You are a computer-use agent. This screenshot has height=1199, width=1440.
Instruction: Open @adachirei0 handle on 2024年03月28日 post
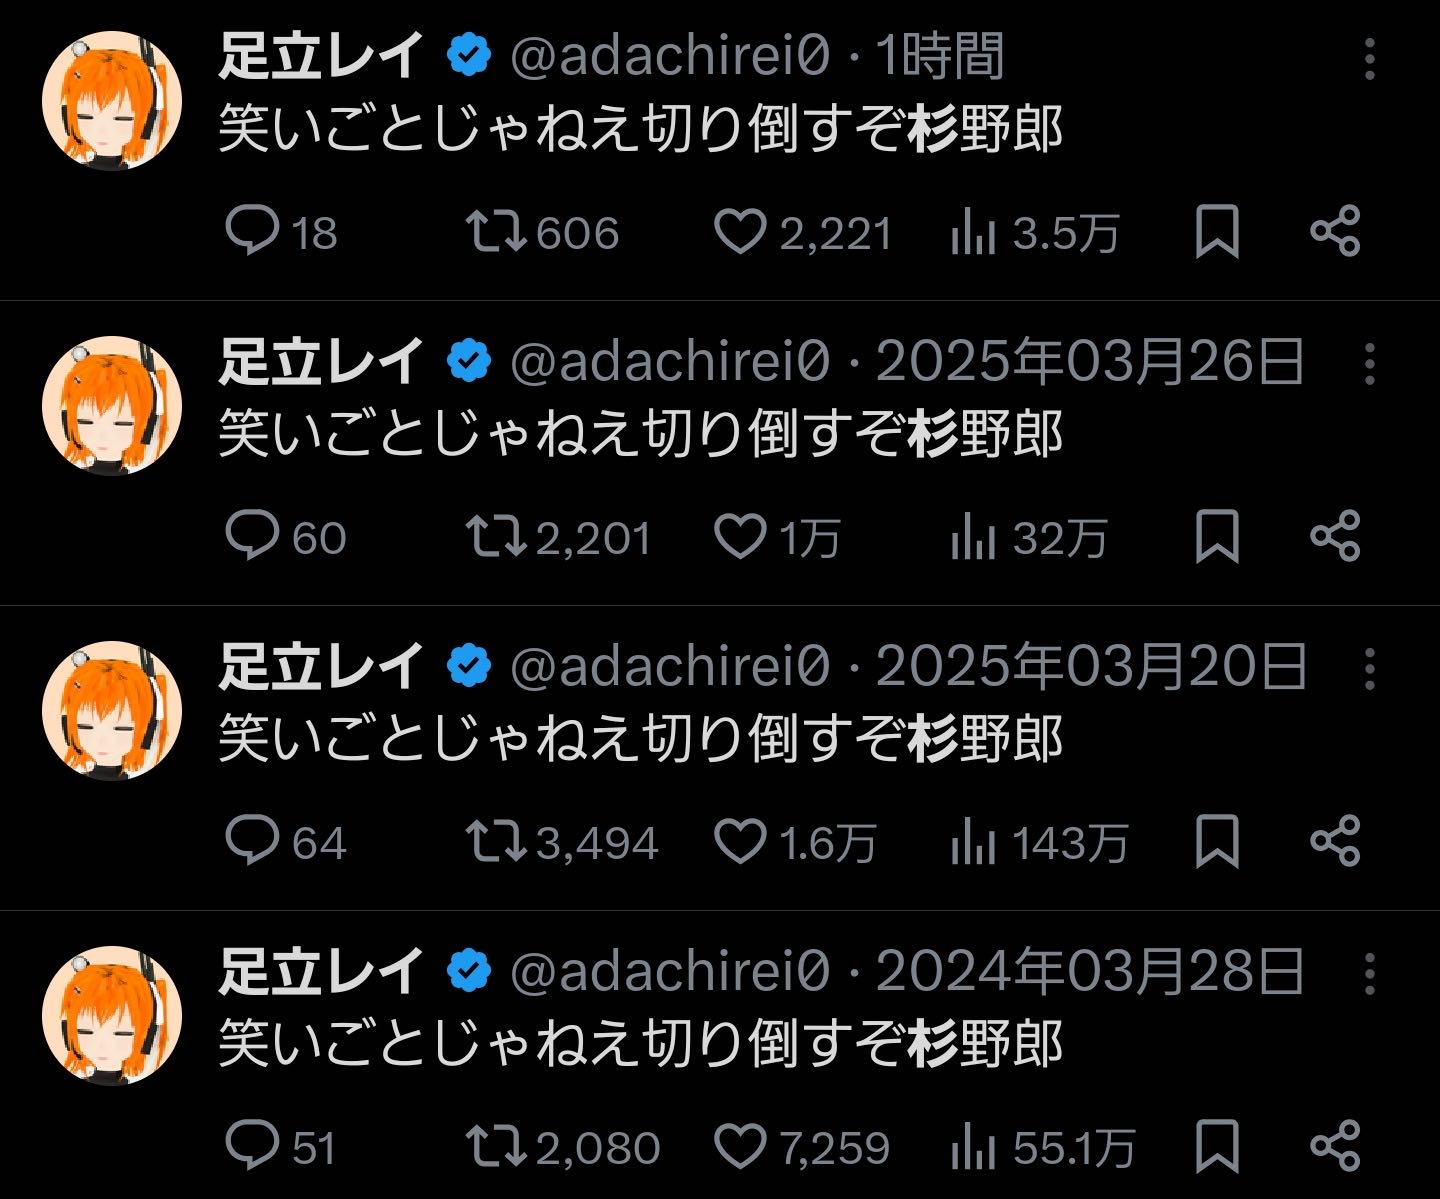[x=670, y=972]
